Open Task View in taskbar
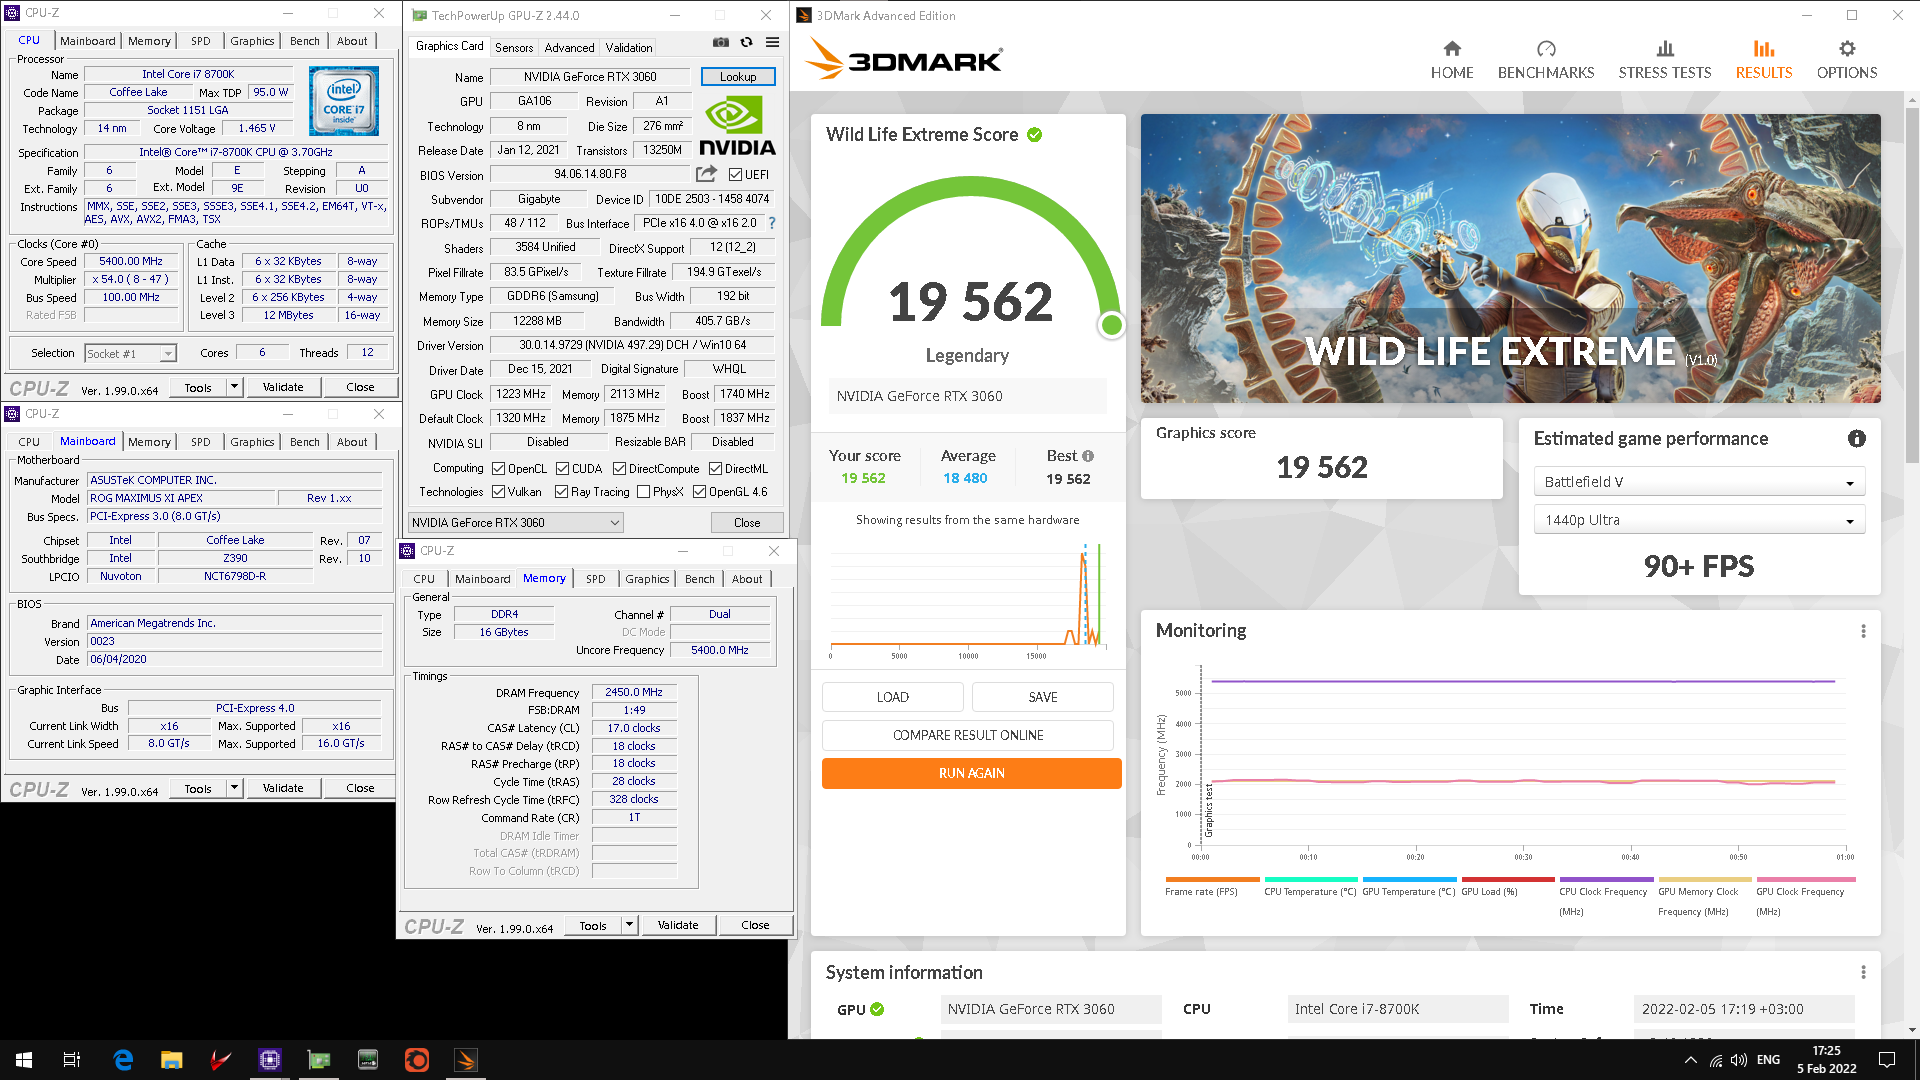The height and width of the screenshot is (1080, 1920). pos(72,1060)
